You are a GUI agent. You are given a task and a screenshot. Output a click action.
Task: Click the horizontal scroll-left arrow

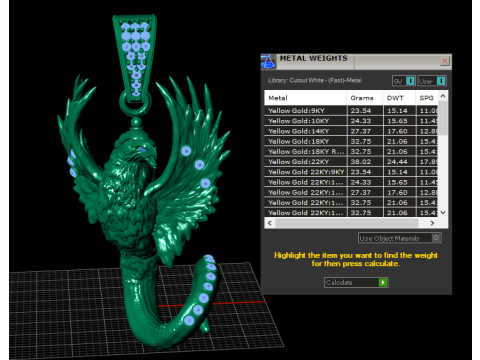[270, 223]
